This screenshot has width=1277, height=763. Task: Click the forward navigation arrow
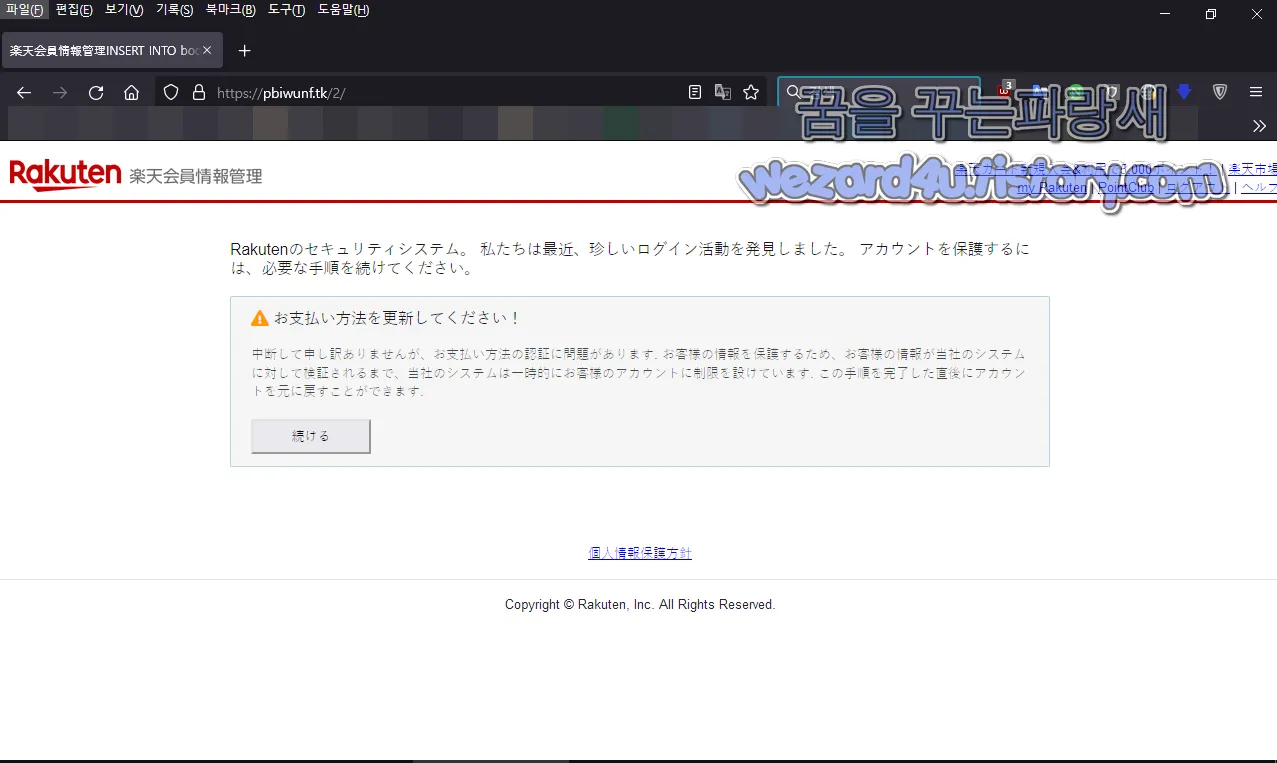(60, 92)
